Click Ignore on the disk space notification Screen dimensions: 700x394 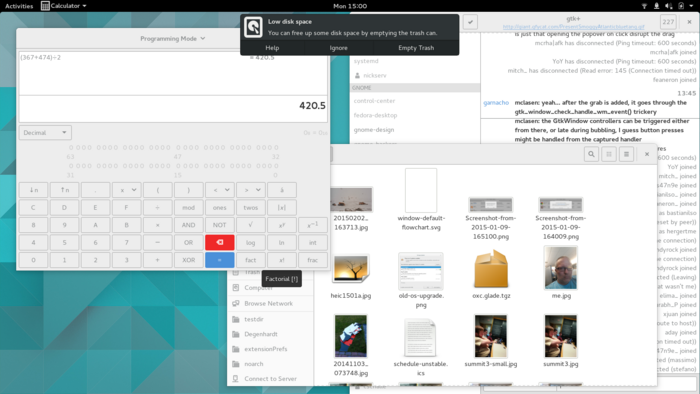coord(338,48)
